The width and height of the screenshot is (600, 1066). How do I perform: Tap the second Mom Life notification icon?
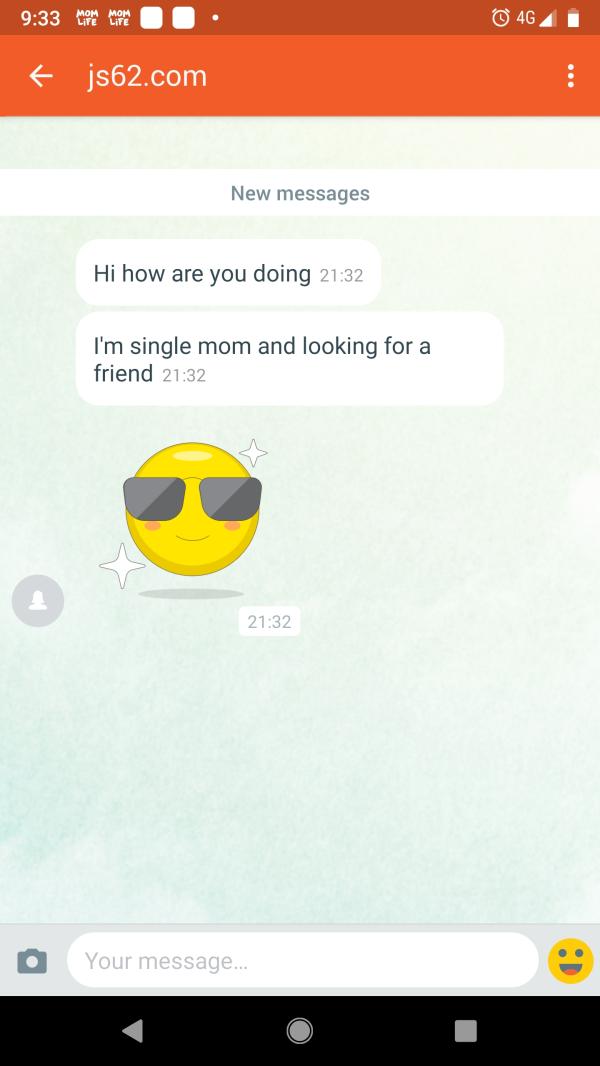click(120, 18)
